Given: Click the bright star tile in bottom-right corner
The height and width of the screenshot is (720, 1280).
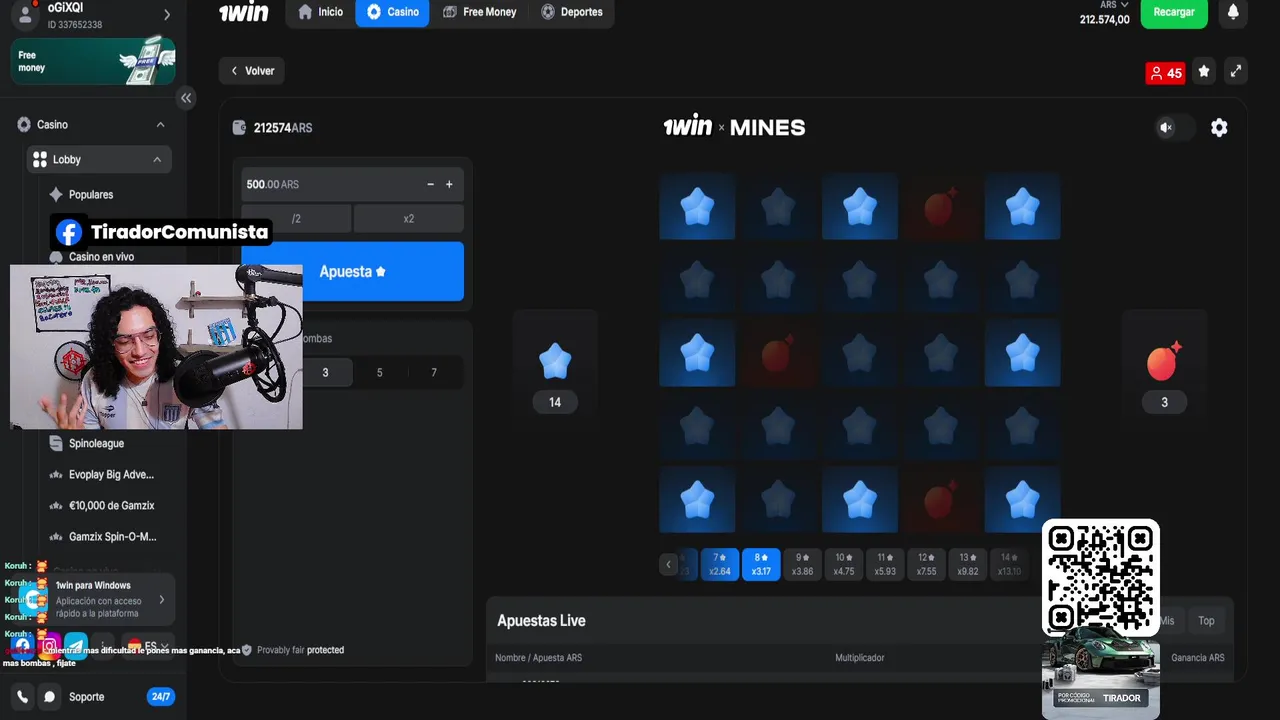Looking at the screenshot, I should (x=1022, y=500).
